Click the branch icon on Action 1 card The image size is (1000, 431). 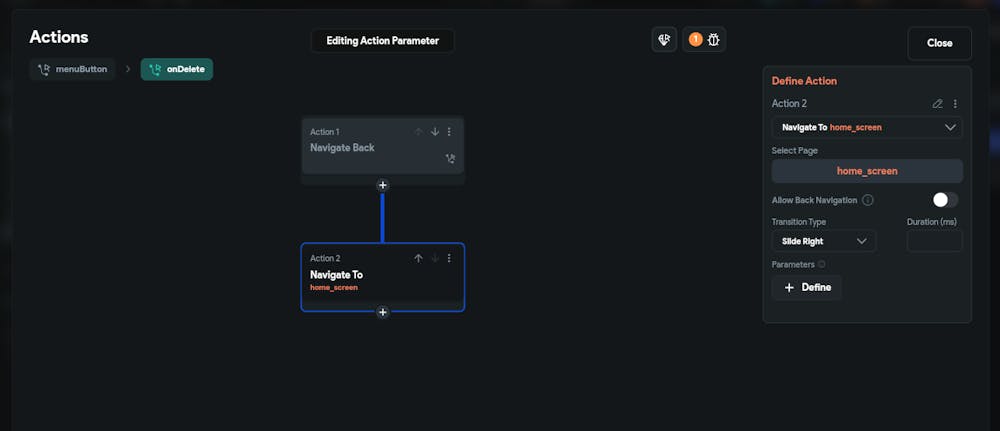pos(449,158)
